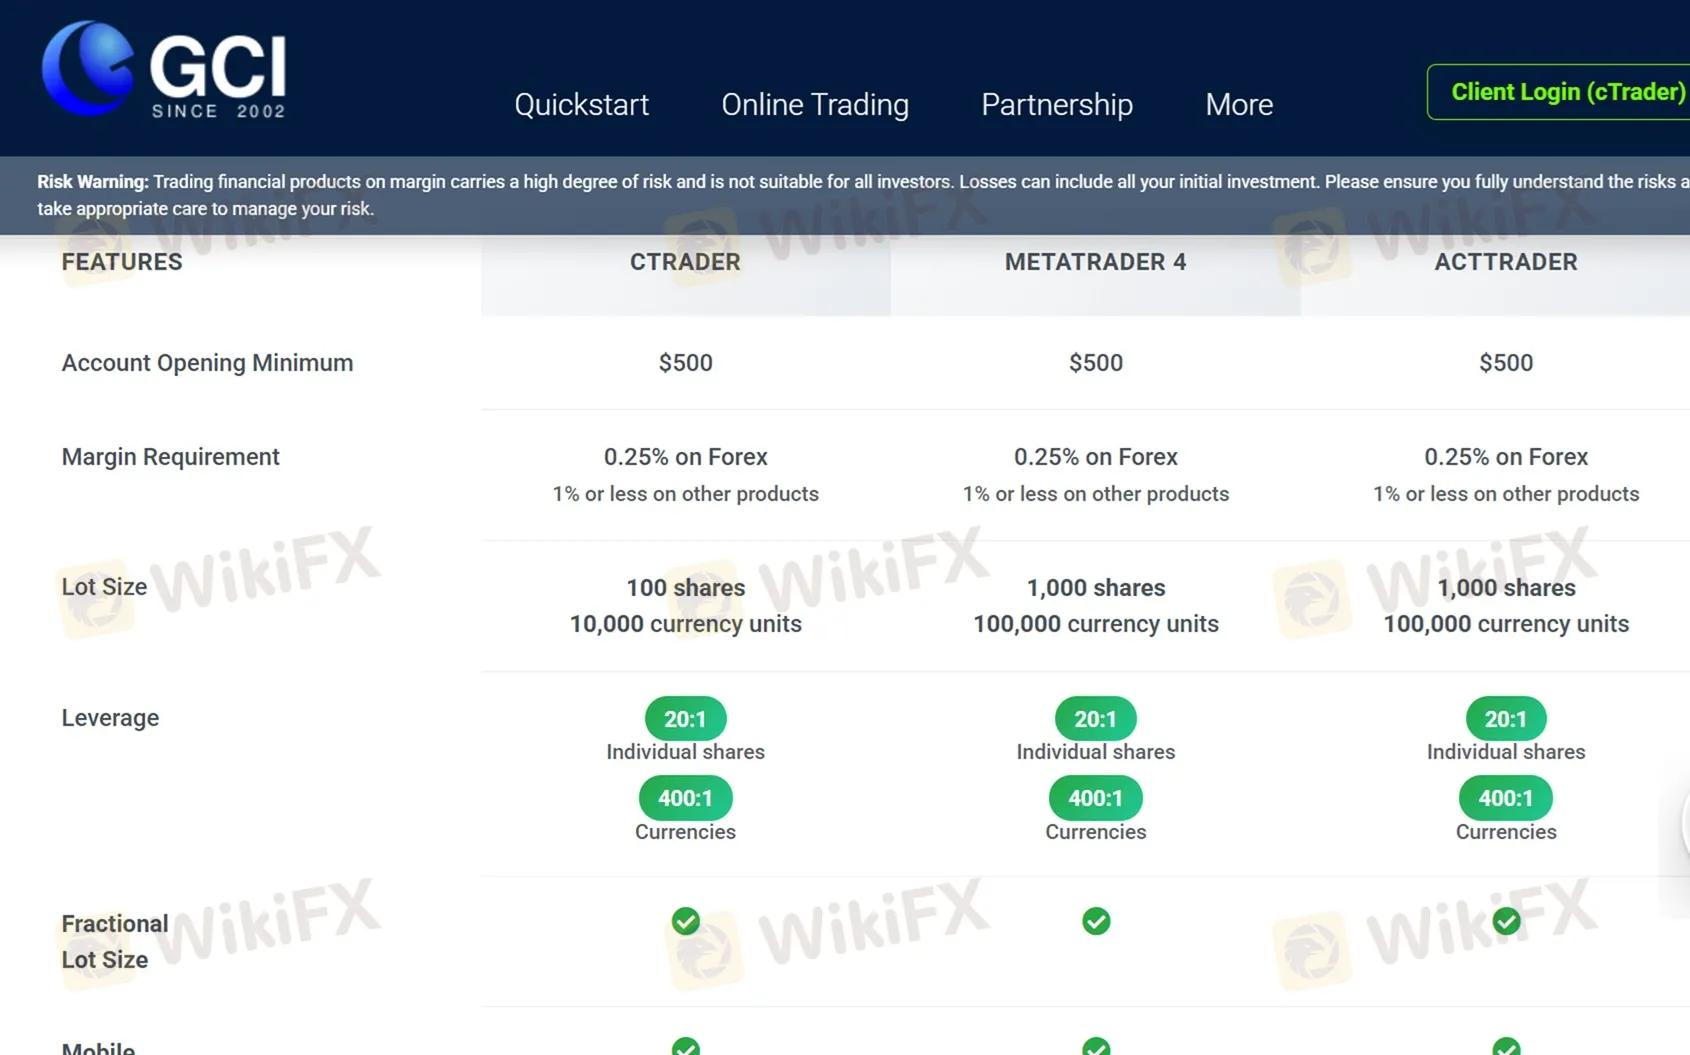Screen dimensions: 1690x1055
Task: Click Individual shares text under cTrader
Action: [686, 752]
